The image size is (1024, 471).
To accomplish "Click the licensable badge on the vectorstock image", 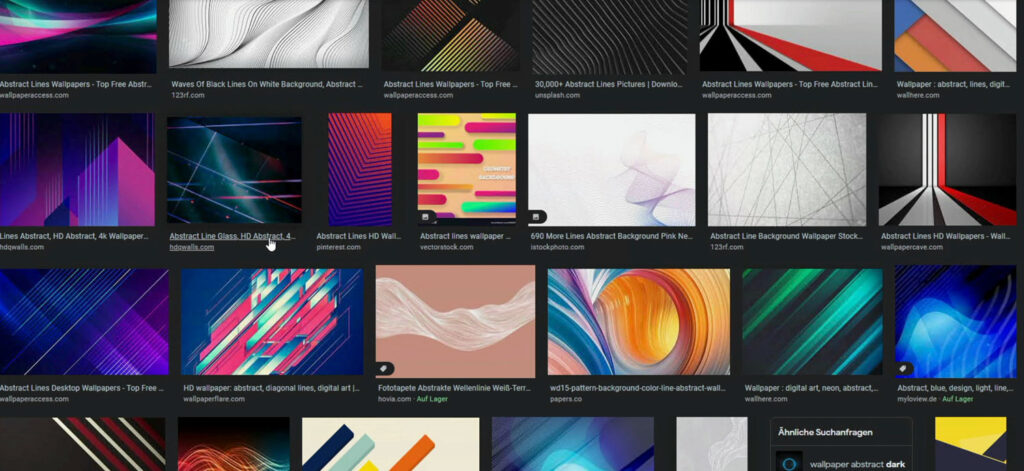I will click(x=425, y=217).
